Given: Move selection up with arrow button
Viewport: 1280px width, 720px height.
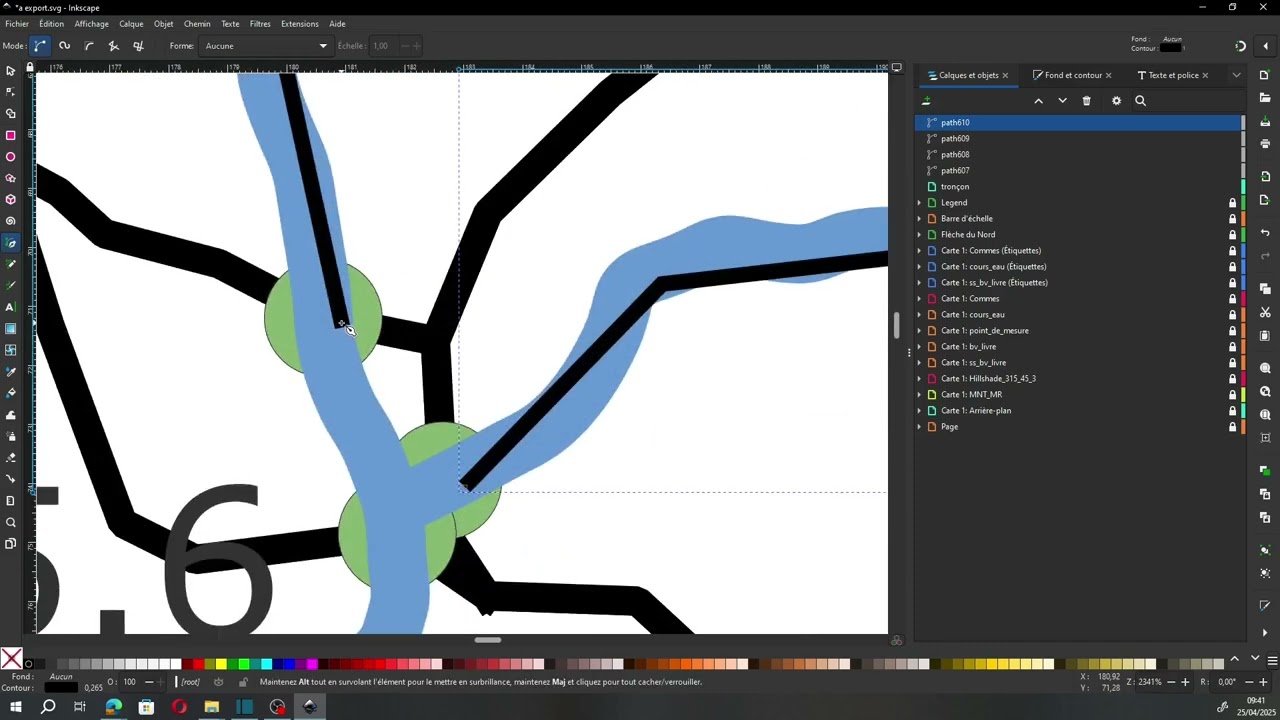Looking at the screenshot, I should click(x=1038, y=100).
